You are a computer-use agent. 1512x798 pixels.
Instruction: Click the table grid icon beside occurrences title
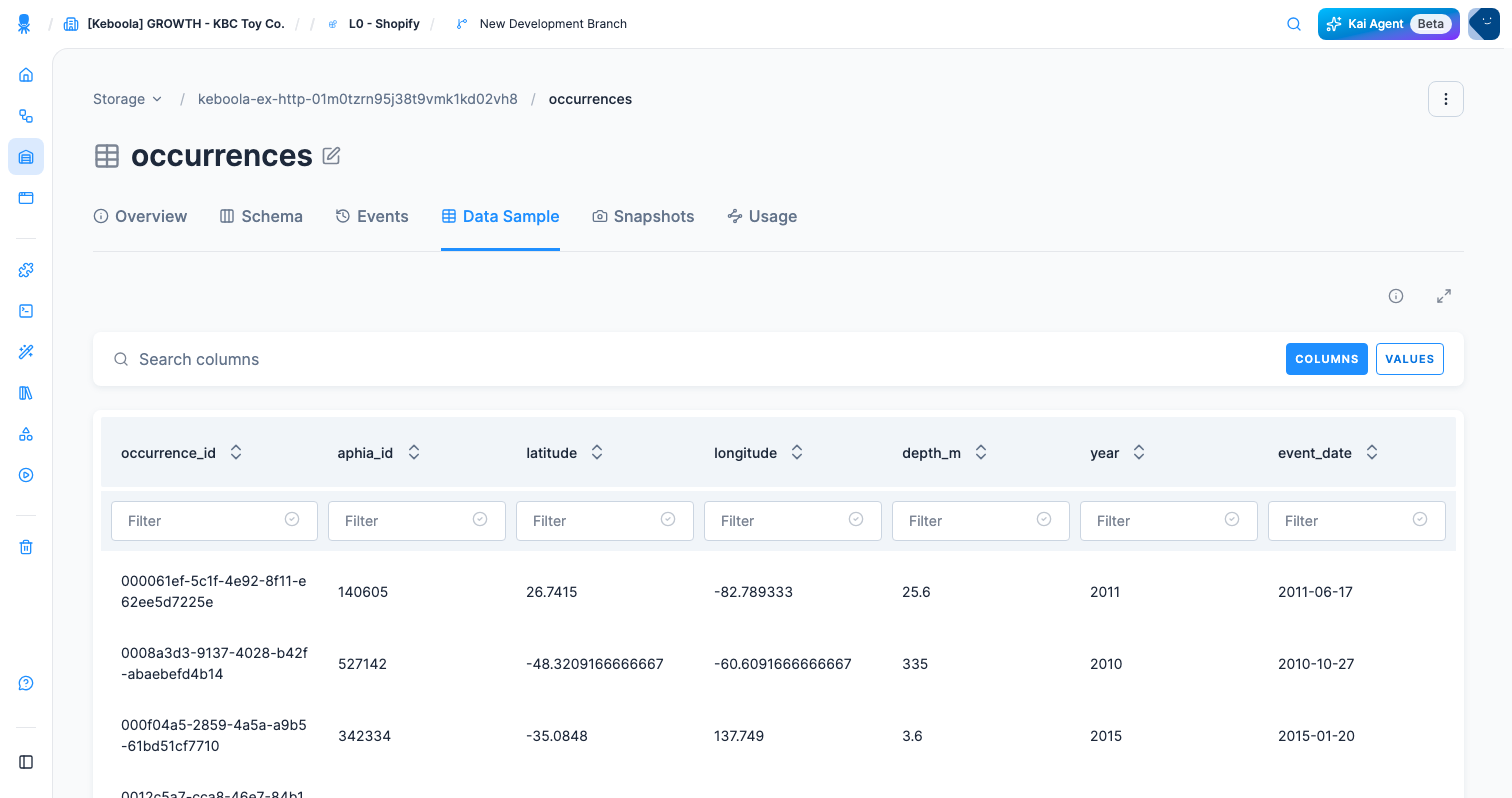(x=107, y=156)
